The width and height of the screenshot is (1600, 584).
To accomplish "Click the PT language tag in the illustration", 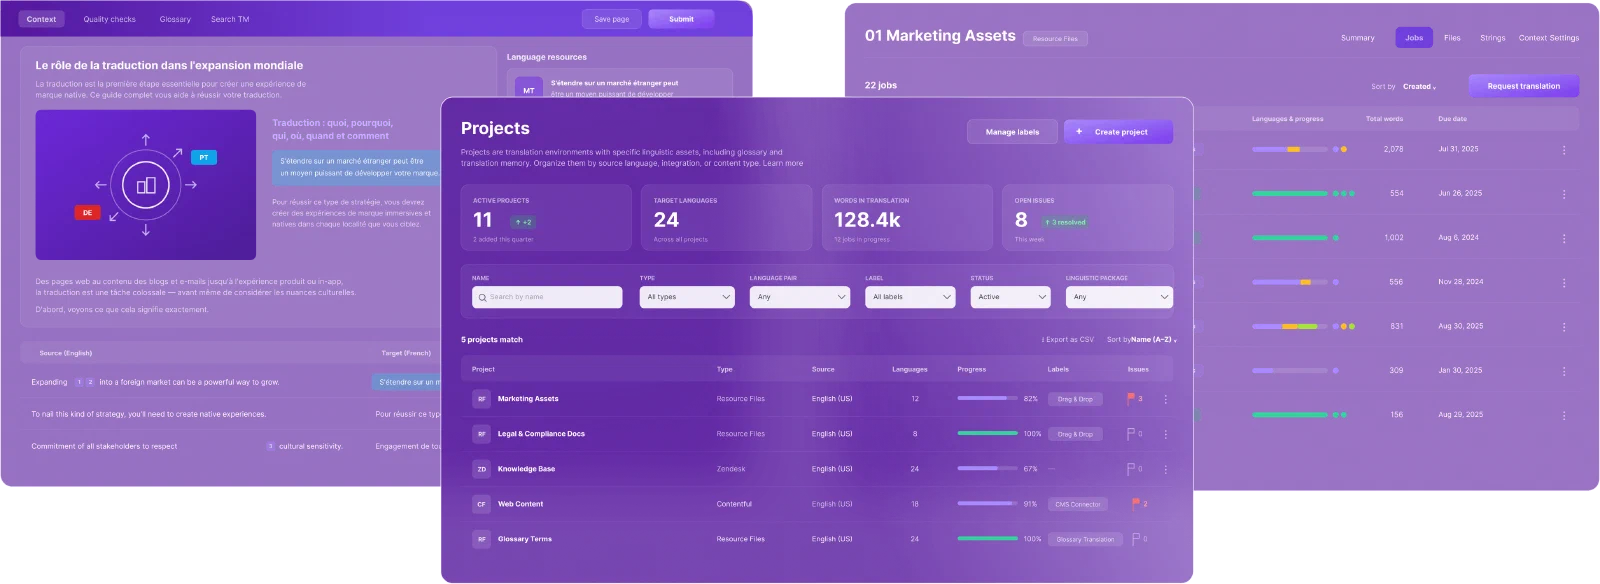I will [203, 157].
